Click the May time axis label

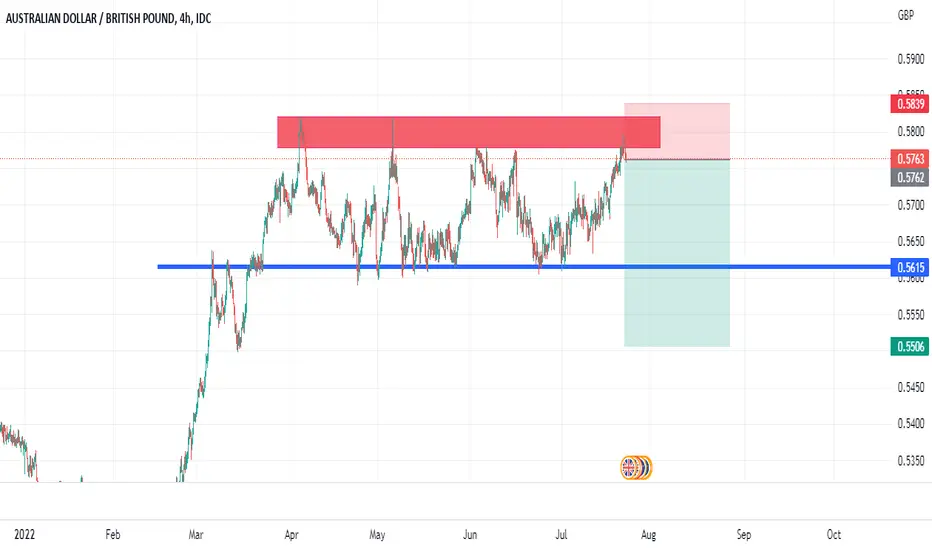click(x=377, y=535)
